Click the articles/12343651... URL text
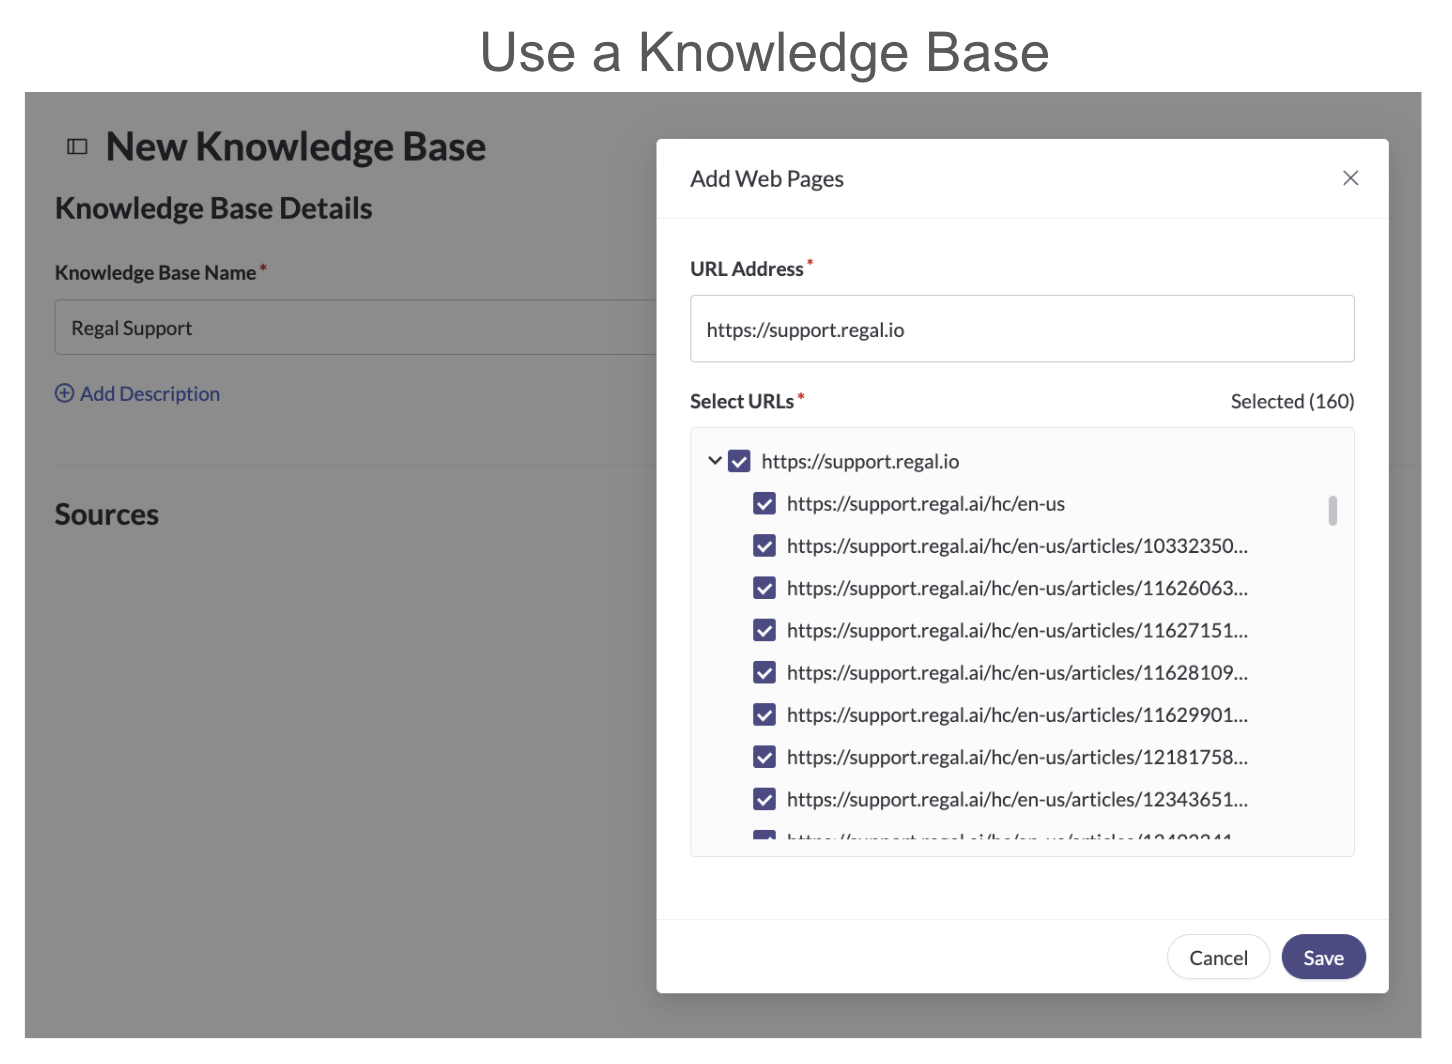 [x=1017, y=800]
